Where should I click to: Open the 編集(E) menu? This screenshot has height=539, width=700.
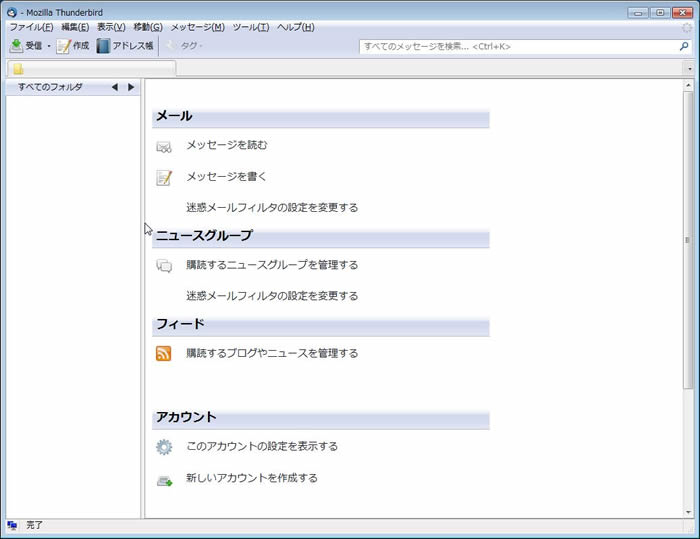(x=75, y=27)
